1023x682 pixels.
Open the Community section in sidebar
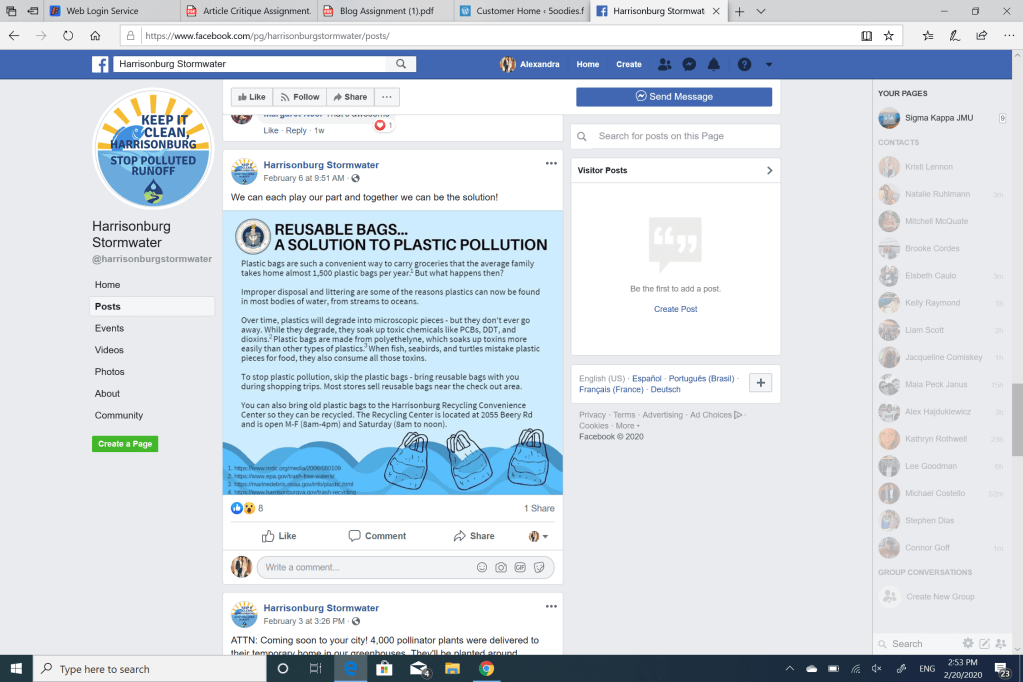(119, 415)
